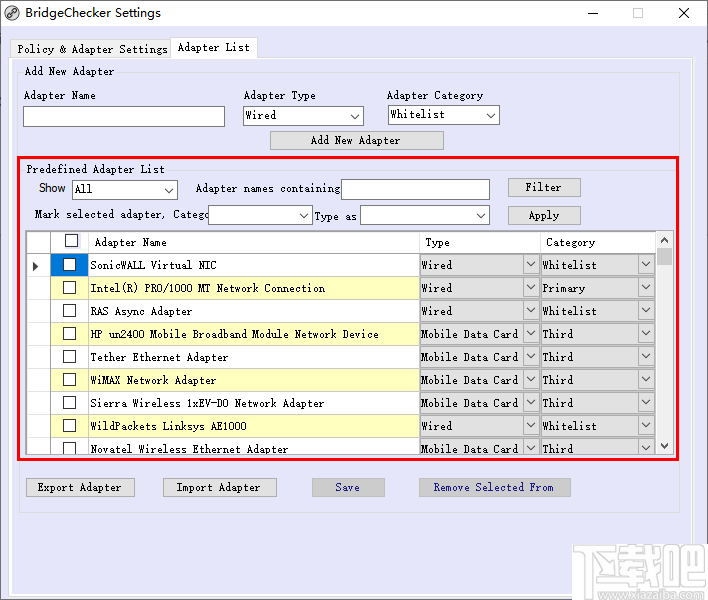Image resolution: width=708 pixels, height=600 pixels.
Task: Click the adapter list scroll up arrow
Action: (x=664, y=240)
